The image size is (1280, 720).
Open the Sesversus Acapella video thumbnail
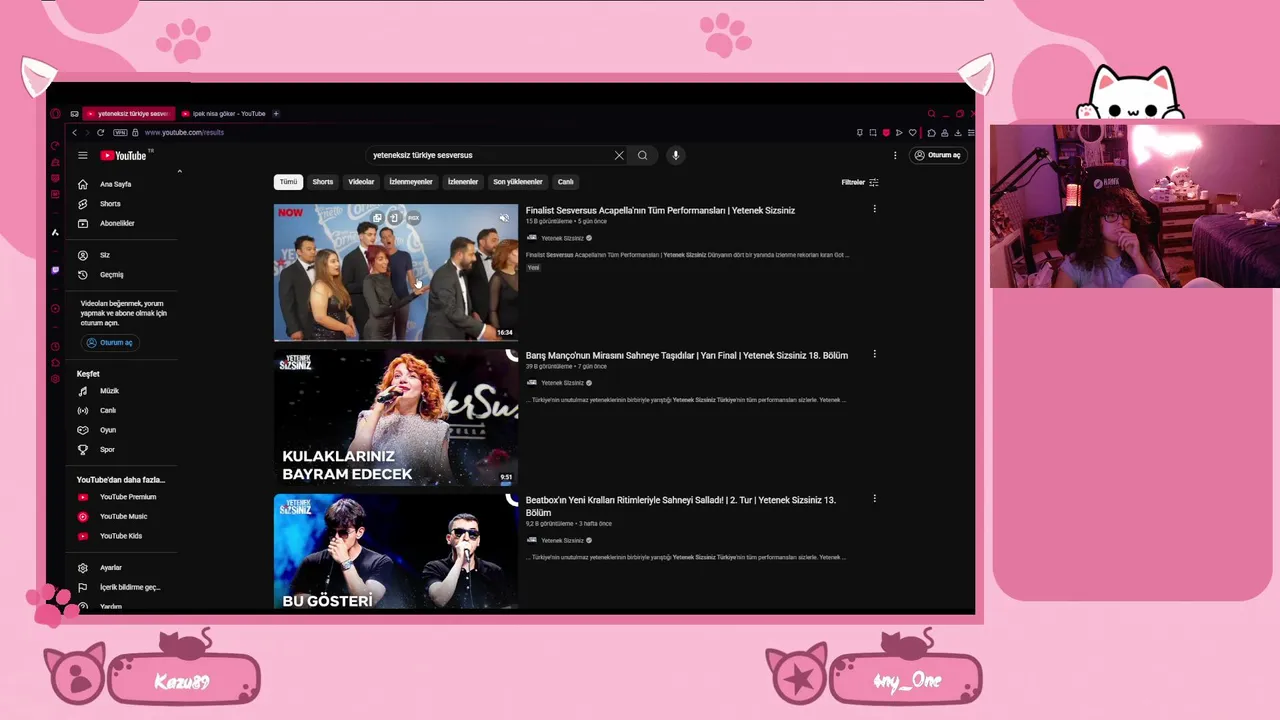pos(396,273)
